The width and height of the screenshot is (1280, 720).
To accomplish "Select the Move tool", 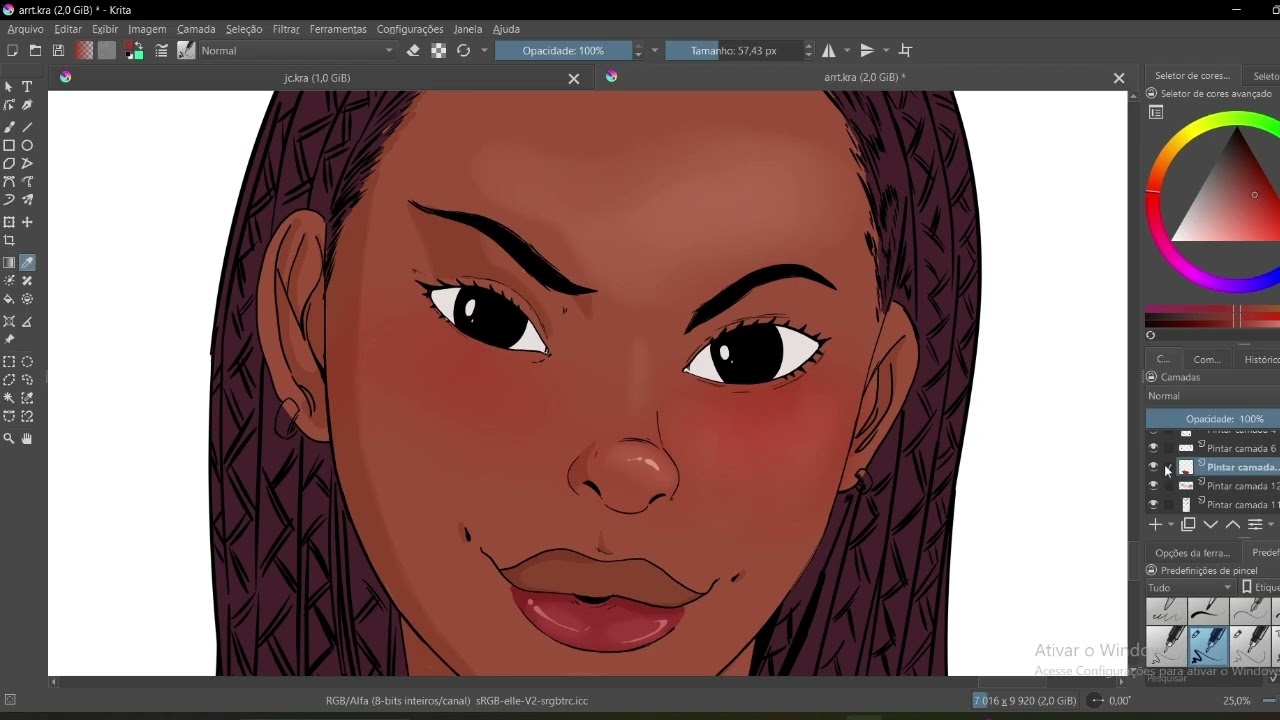I will (27, 222).
